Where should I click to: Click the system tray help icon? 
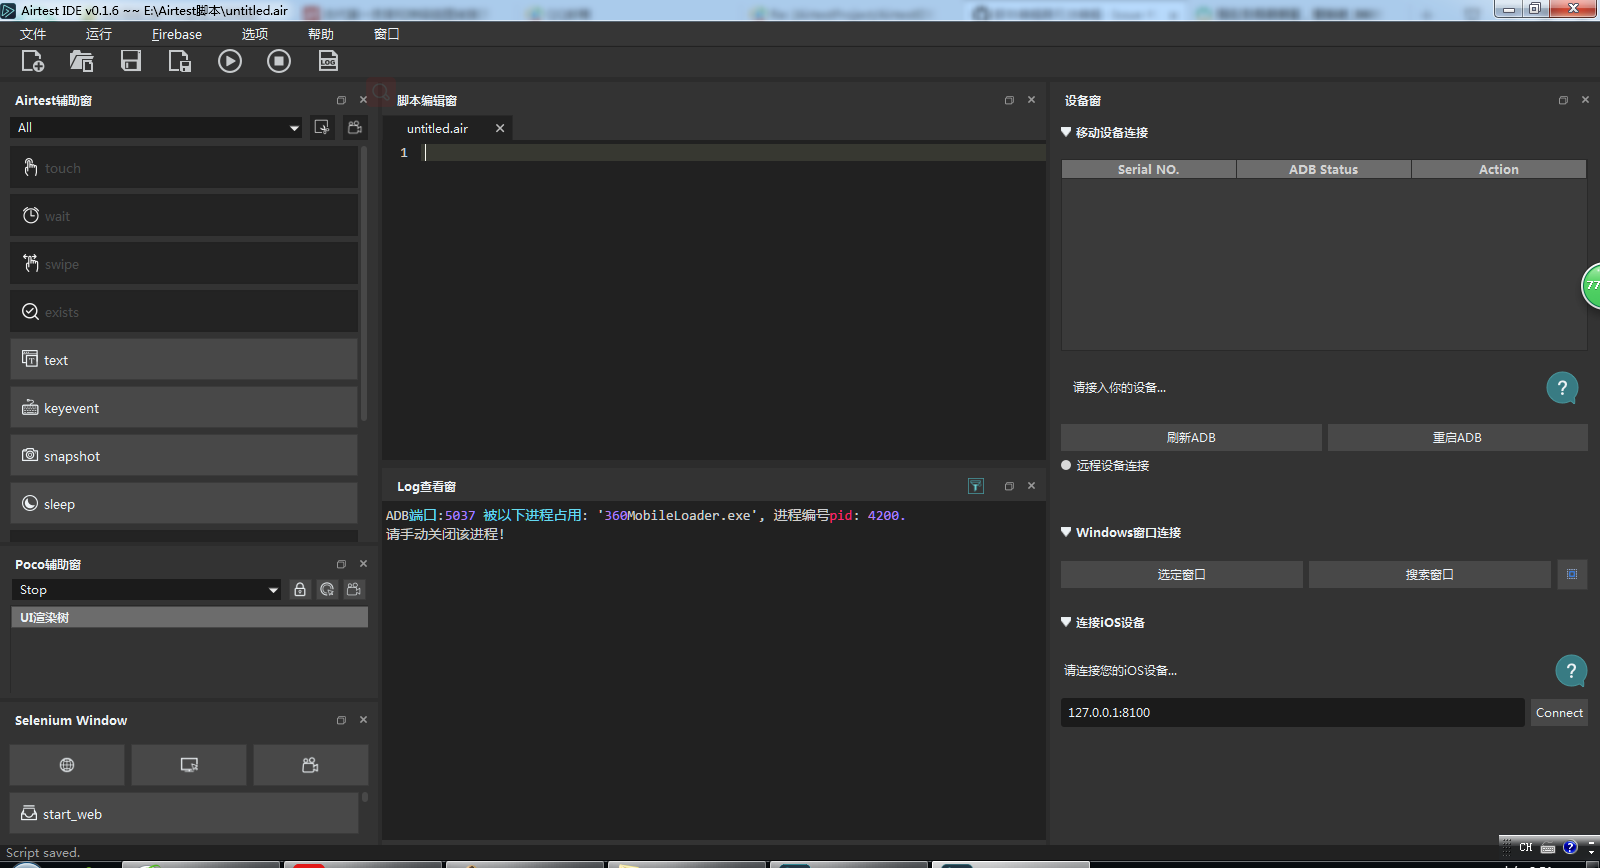(1570, 847)
